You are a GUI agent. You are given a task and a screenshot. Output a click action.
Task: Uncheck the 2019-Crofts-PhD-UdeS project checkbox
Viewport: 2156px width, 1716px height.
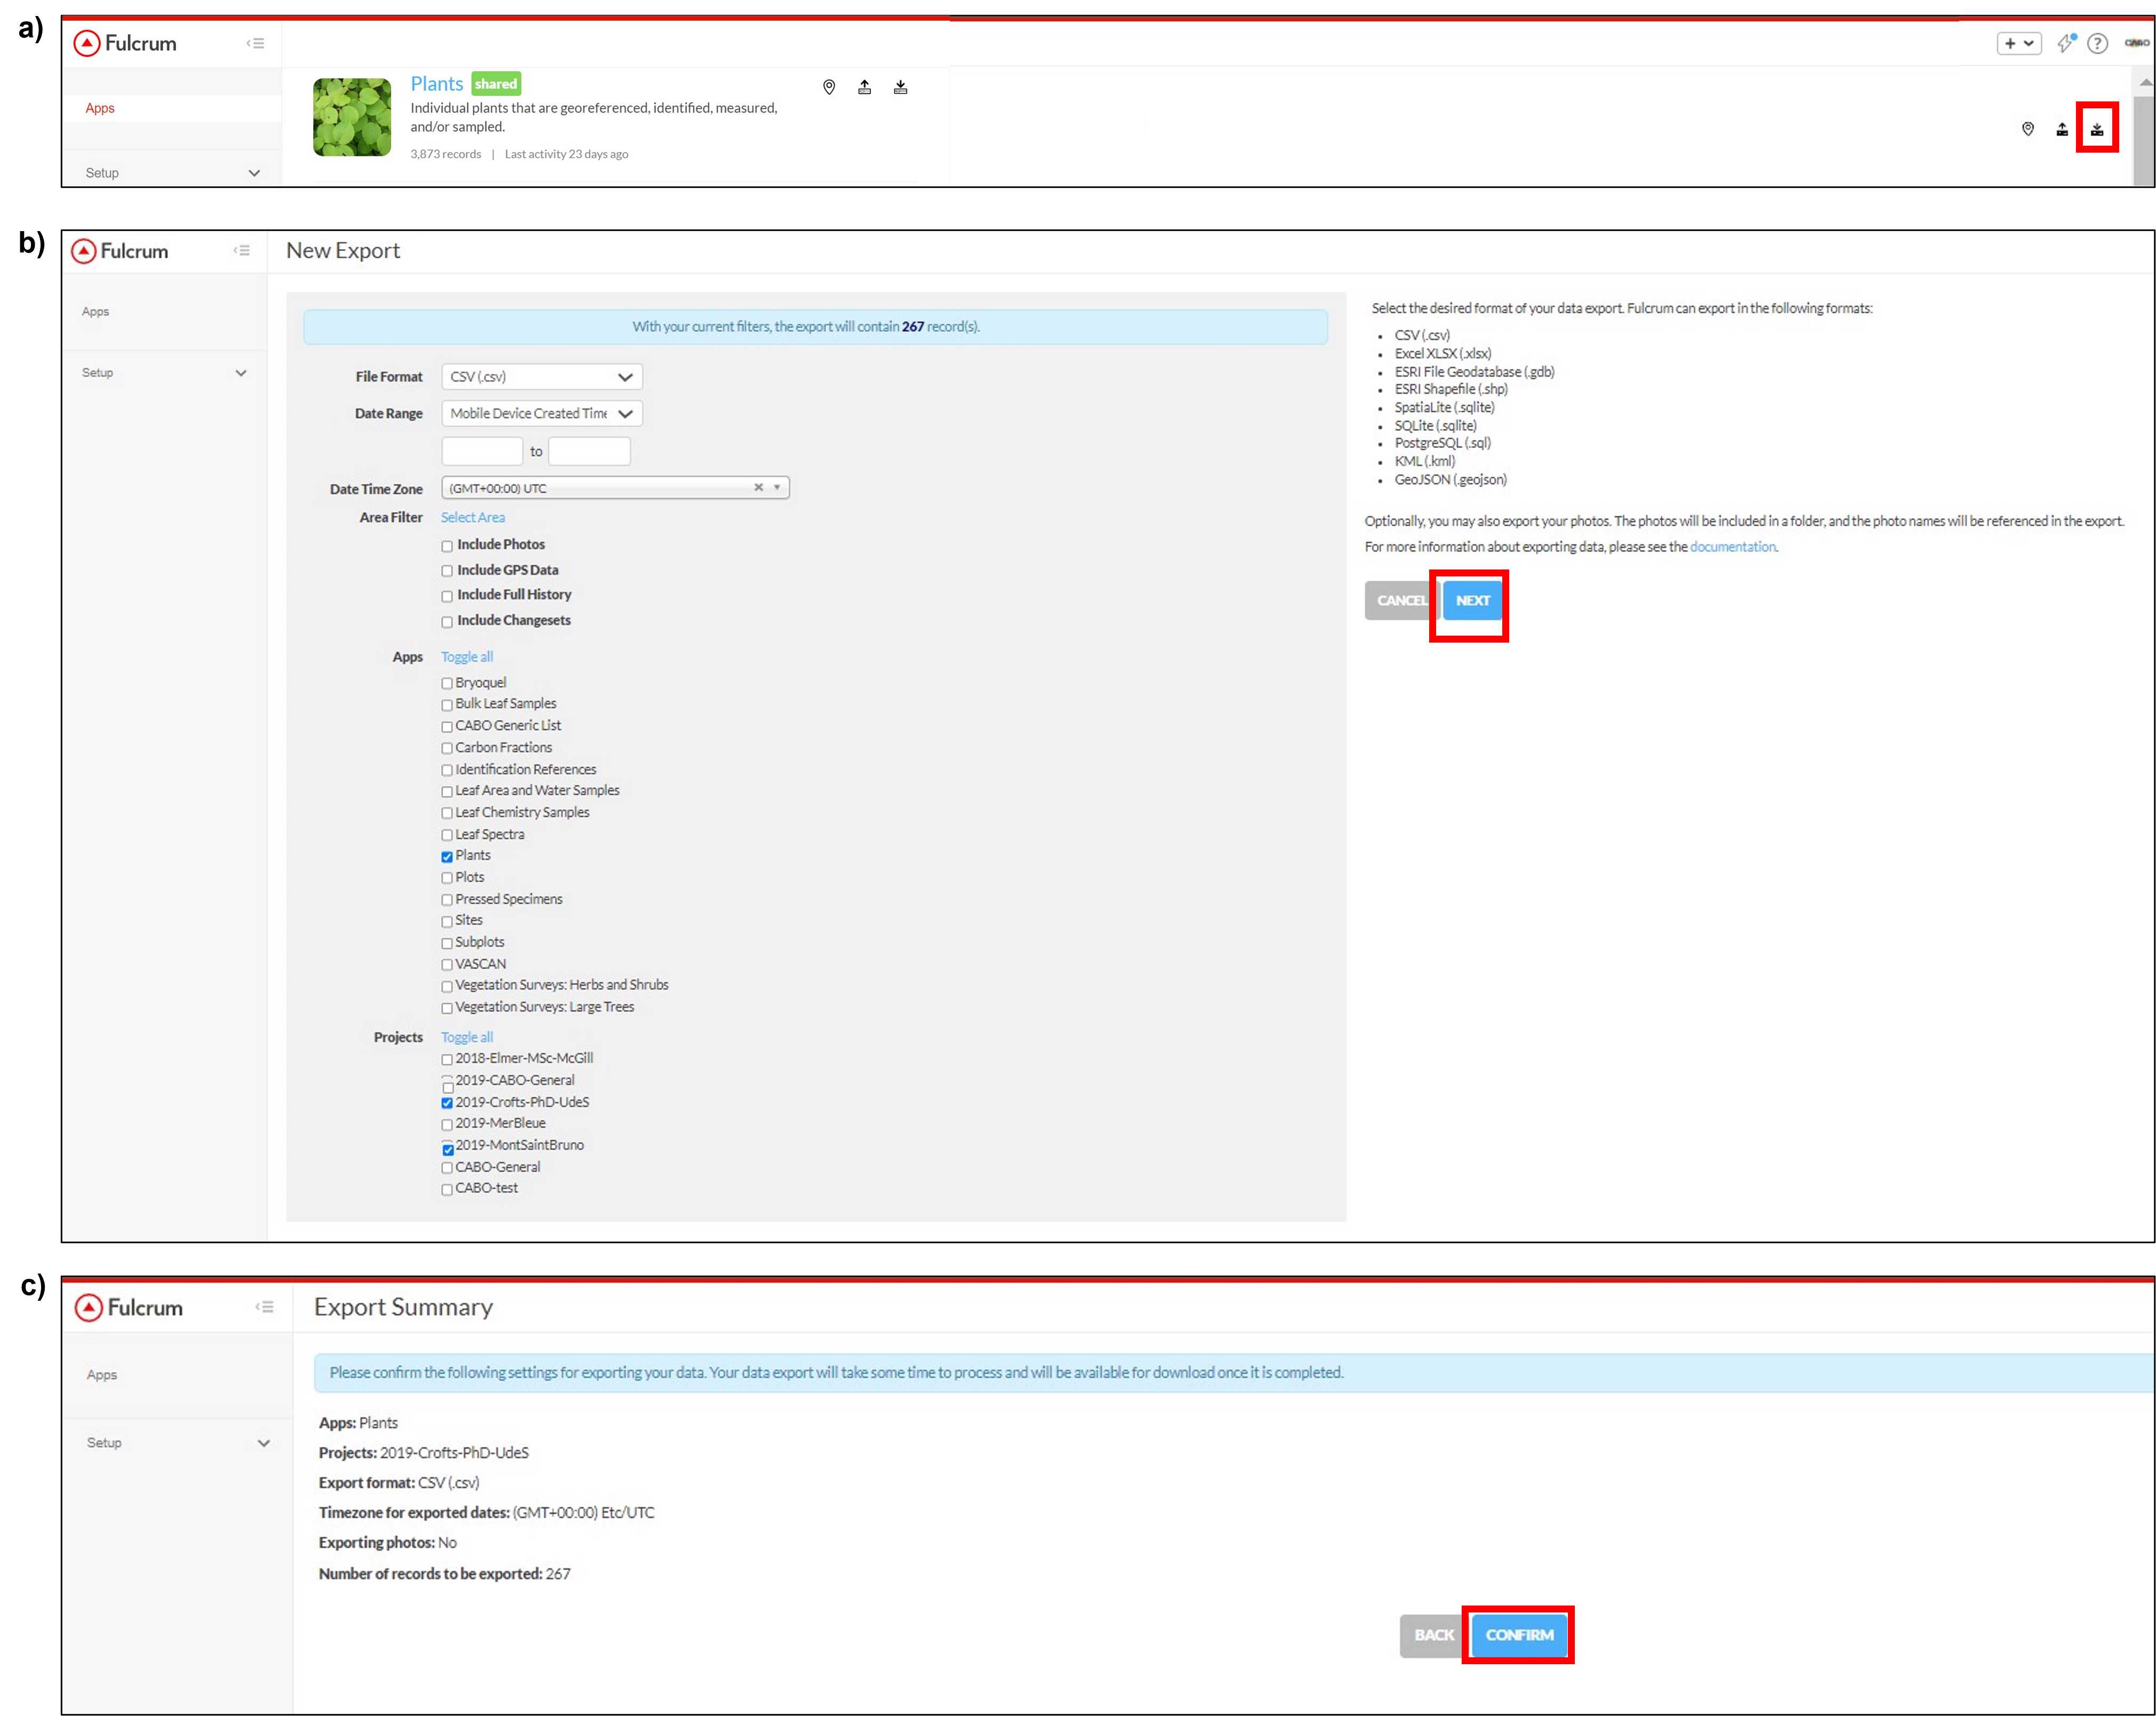[447, 1103]
